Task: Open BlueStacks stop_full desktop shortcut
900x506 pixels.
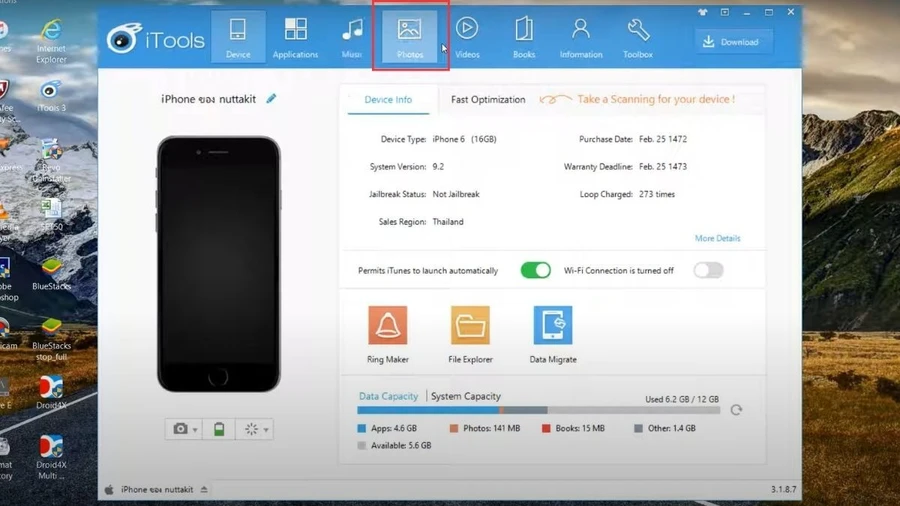Action: [x=51, y=340]
